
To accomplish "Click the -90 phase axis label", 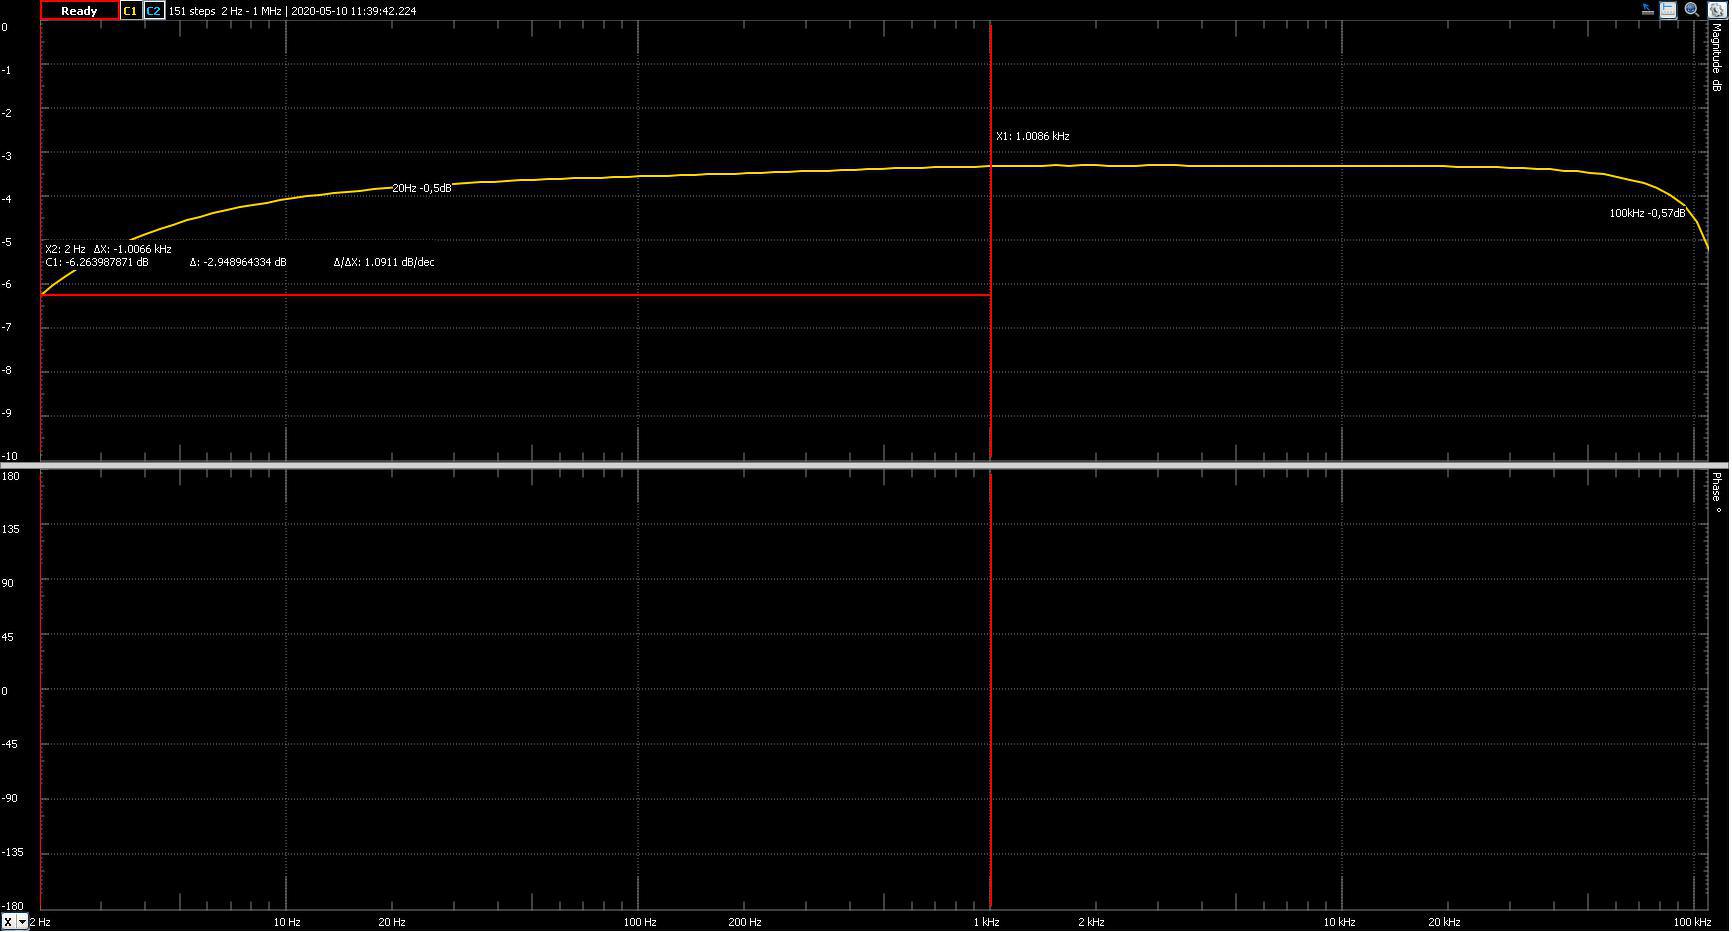I will [x=10, y=798].
